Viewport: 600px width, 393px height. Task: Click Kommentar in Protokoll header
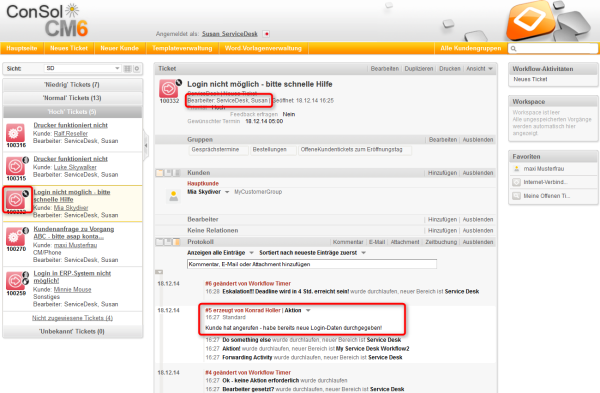tap(348, 242)
